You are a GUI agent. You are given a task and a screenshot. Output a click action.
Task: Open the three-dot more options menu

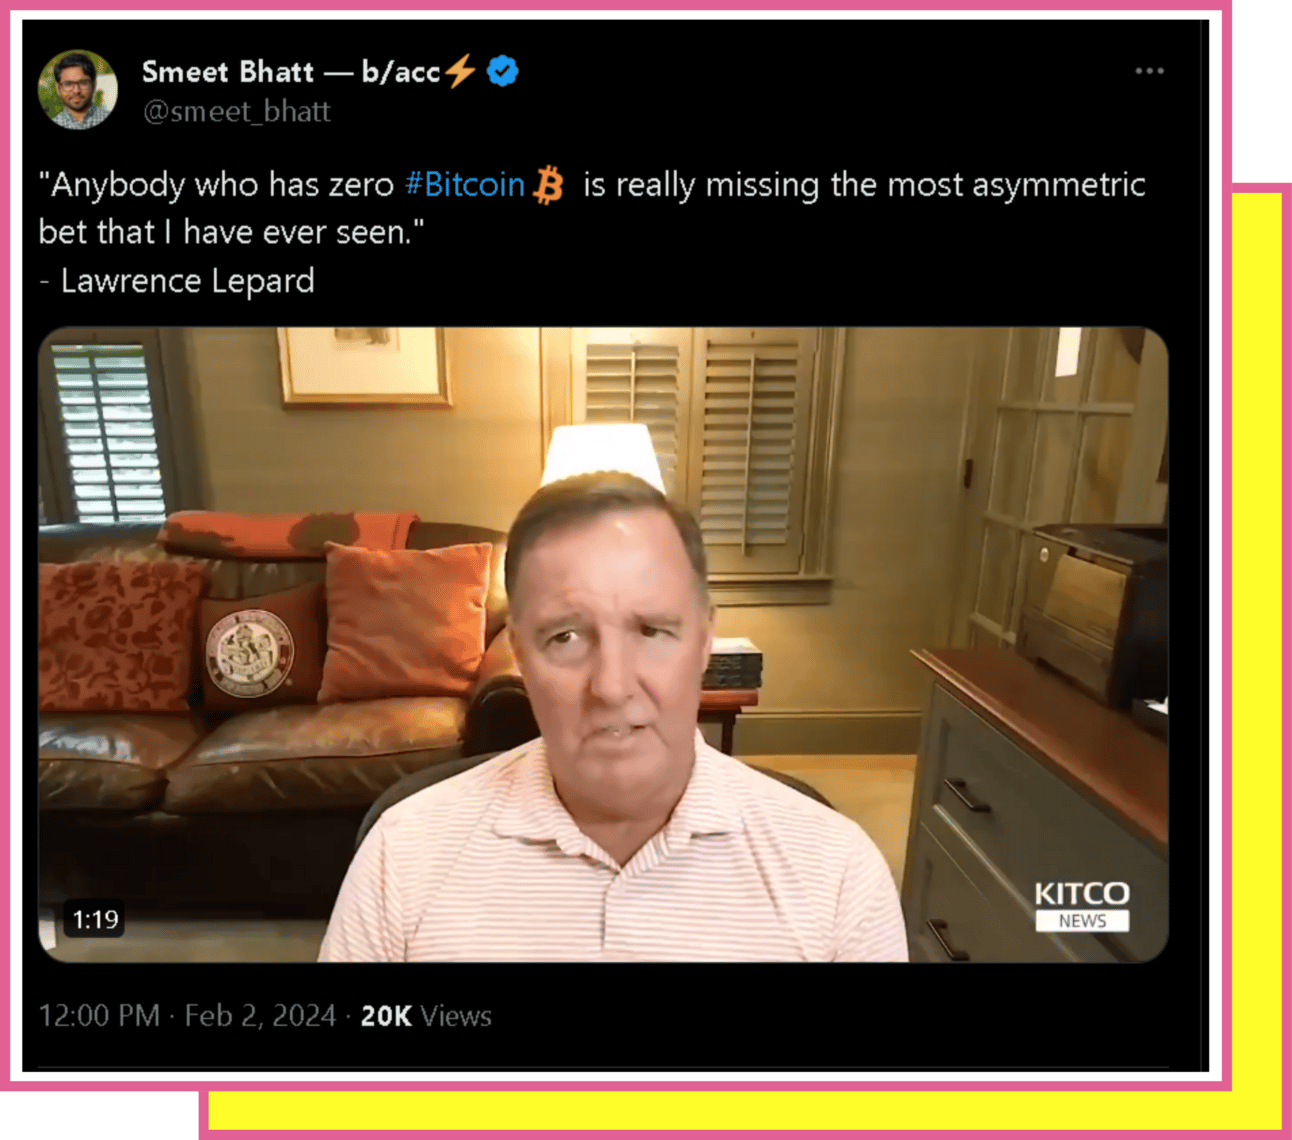[1149, 71]
